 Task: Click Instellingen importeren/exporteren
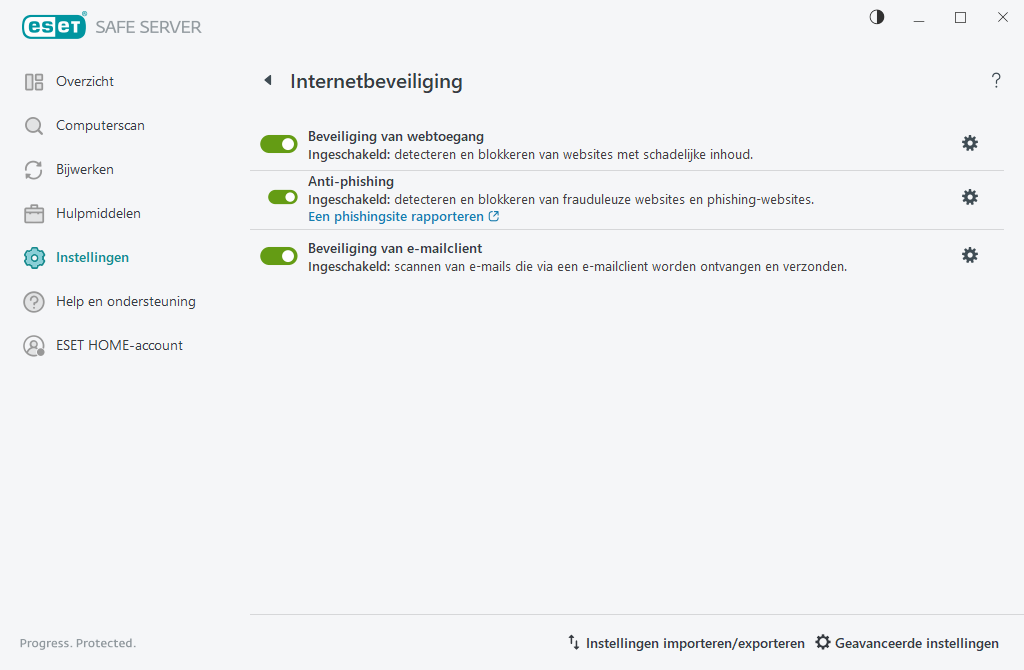tap(686, 643)
